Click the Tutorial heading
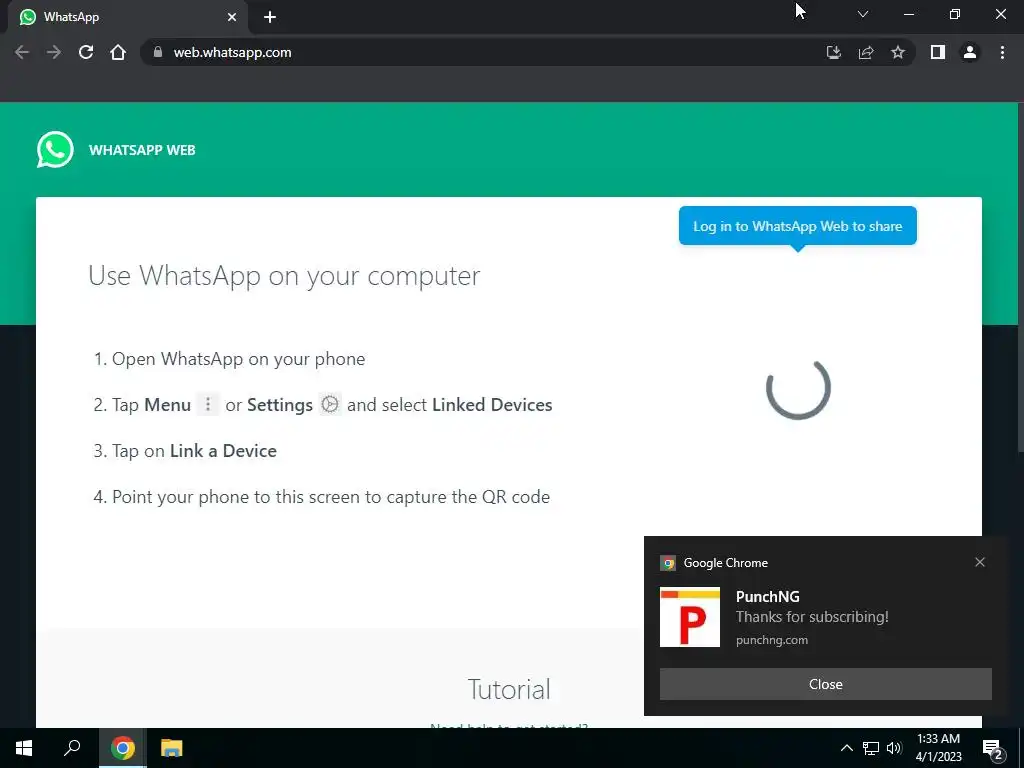Viewport: 1024px width, 768px height. pyautogui.click(x=509, y=689)
